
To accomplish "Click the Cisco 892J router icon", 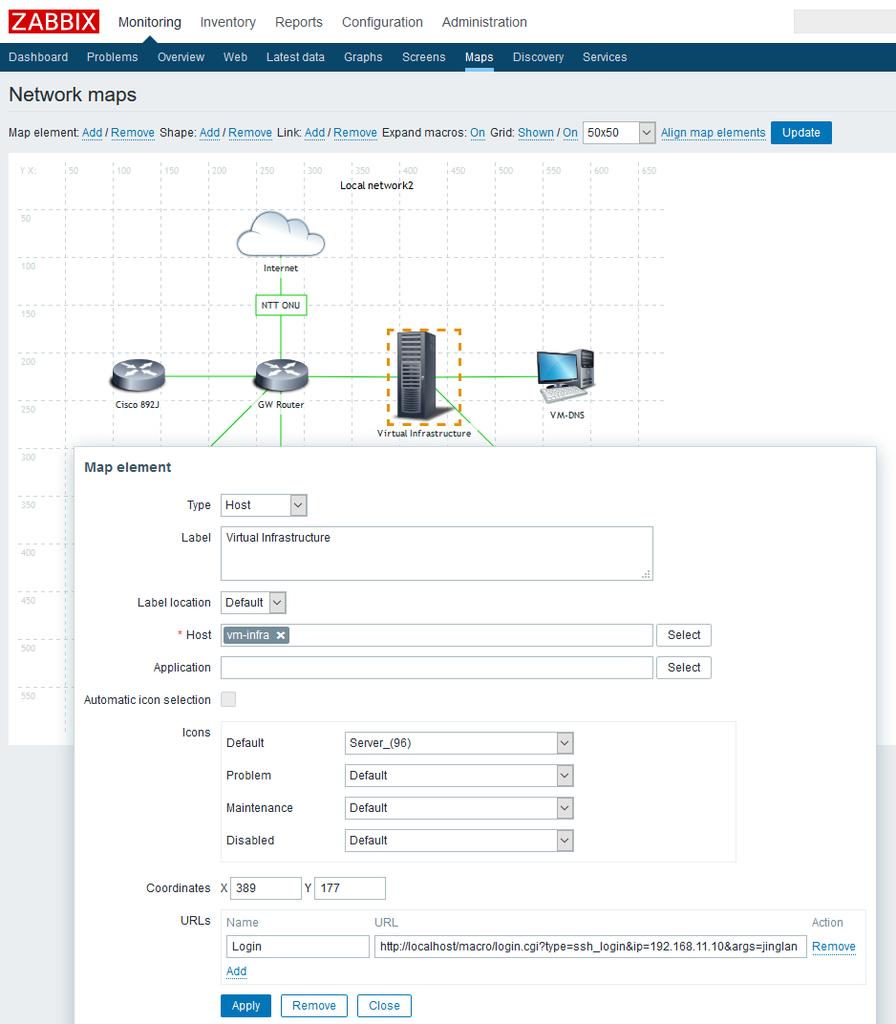I will pyautogui.click(x=138, y=376).
